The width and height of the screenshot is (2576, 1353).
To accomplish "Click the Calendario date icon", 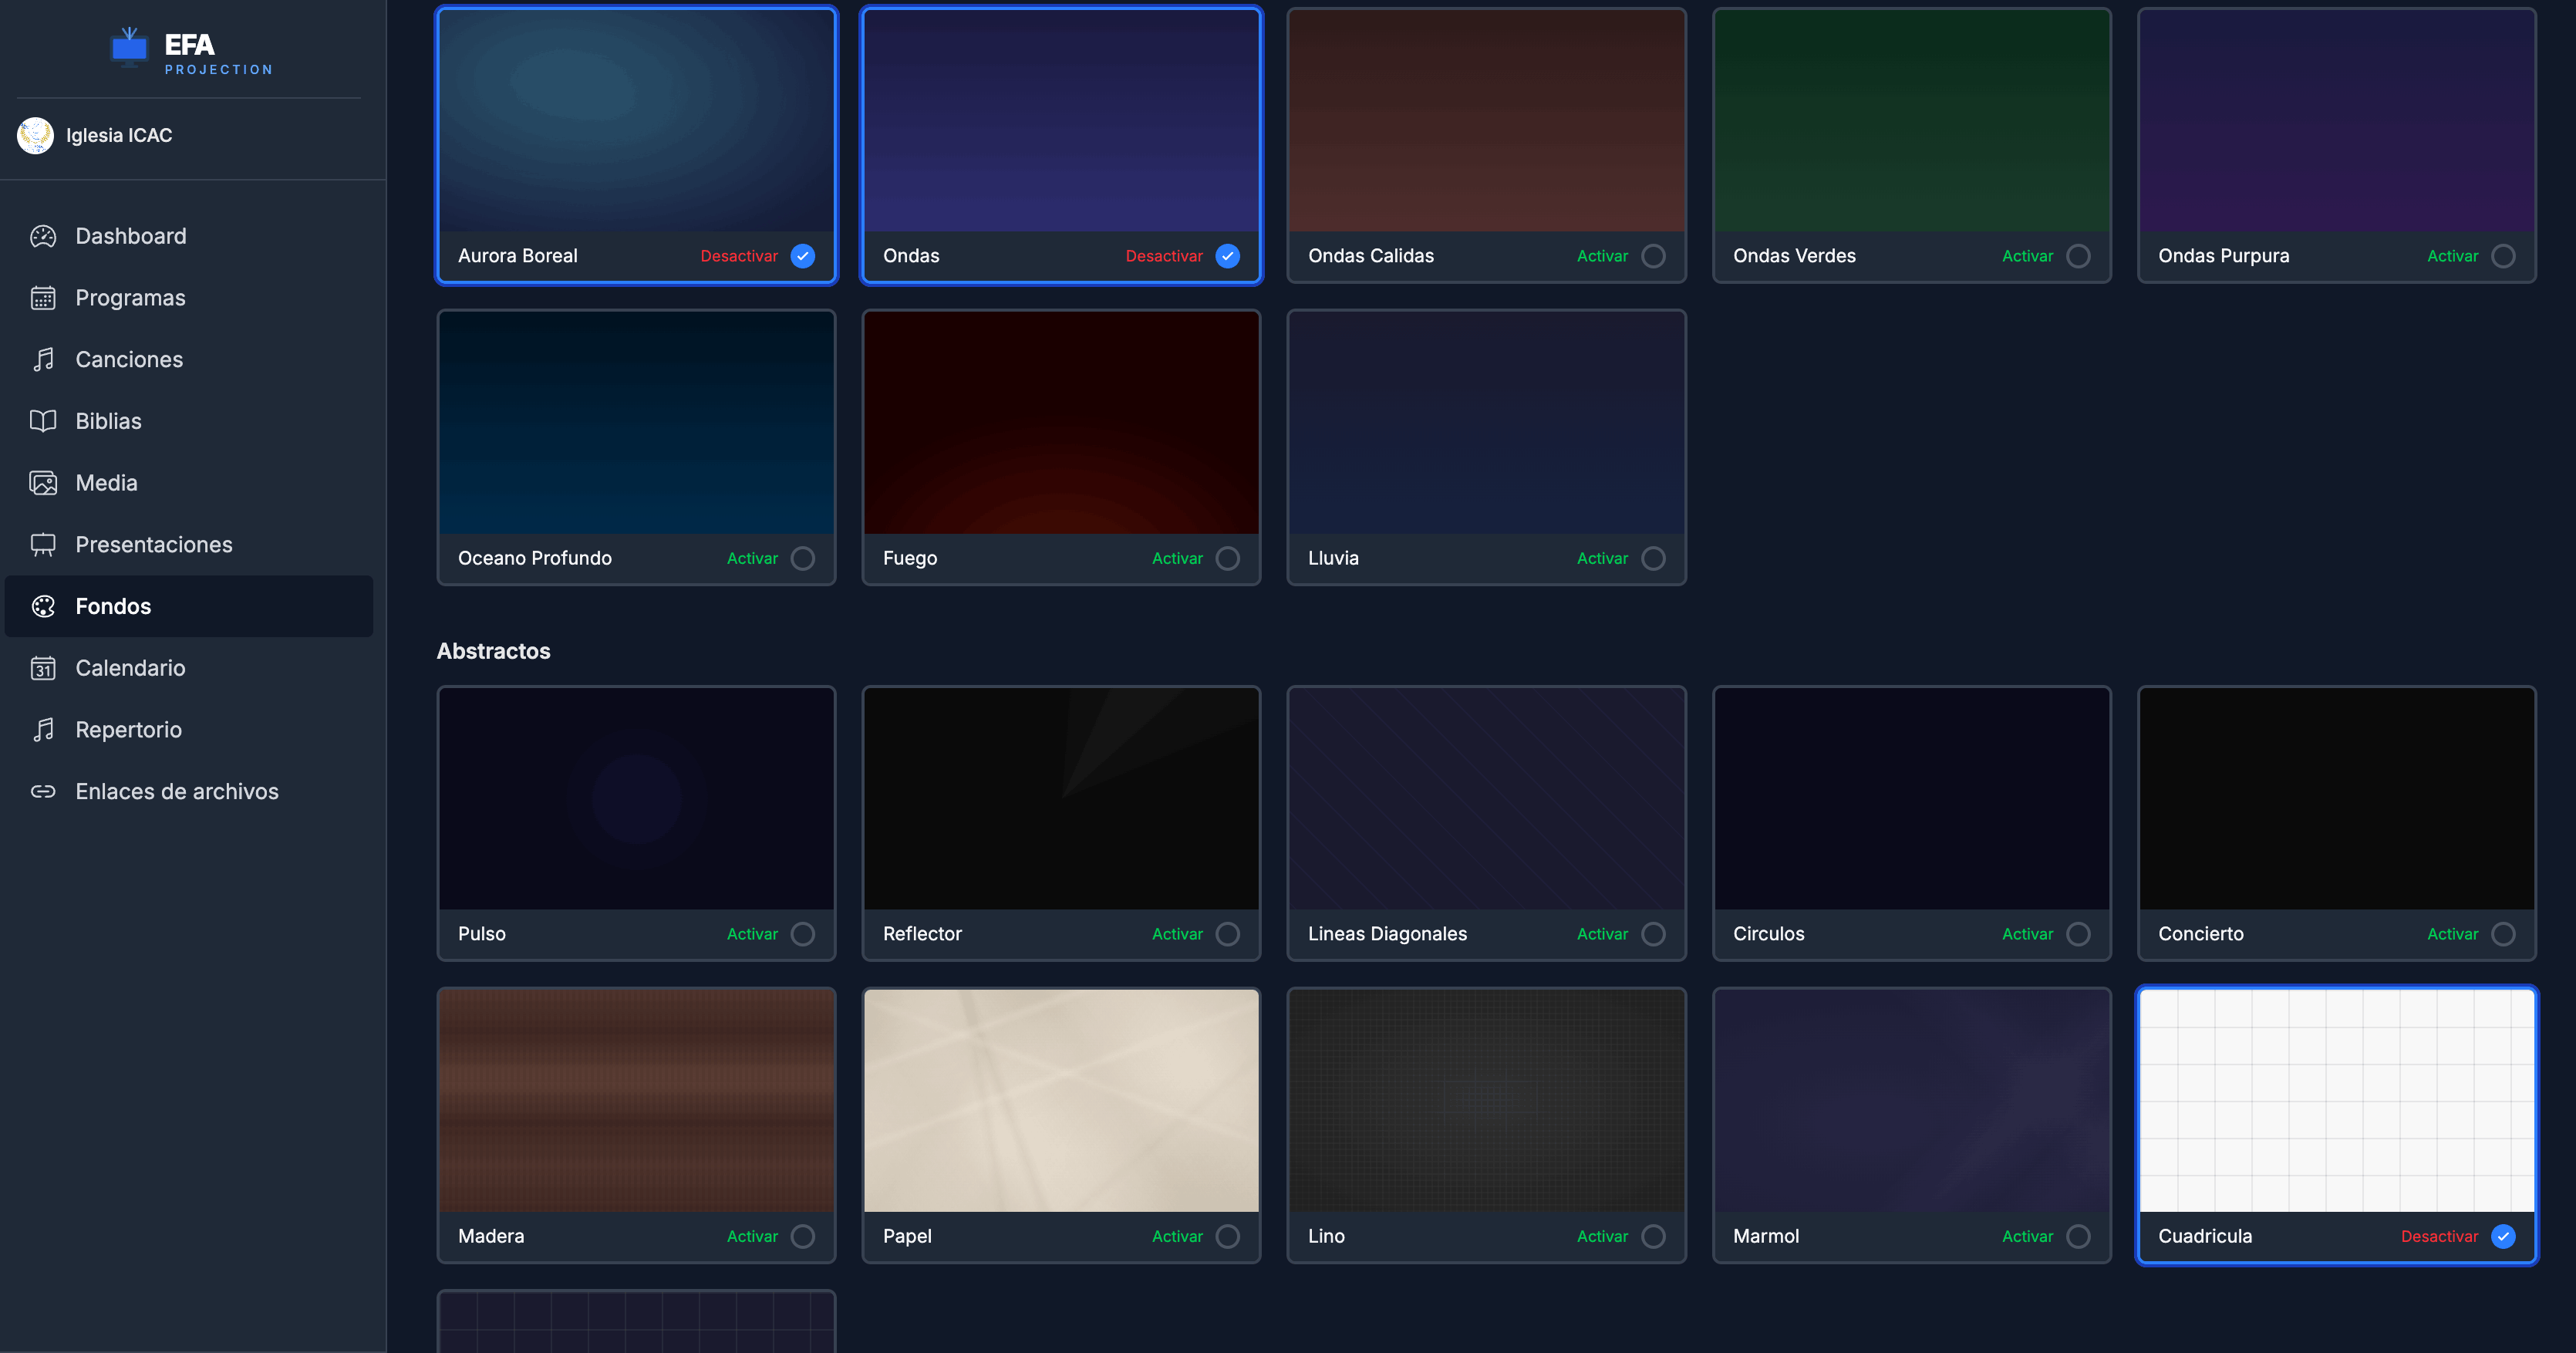I will 43,668.
